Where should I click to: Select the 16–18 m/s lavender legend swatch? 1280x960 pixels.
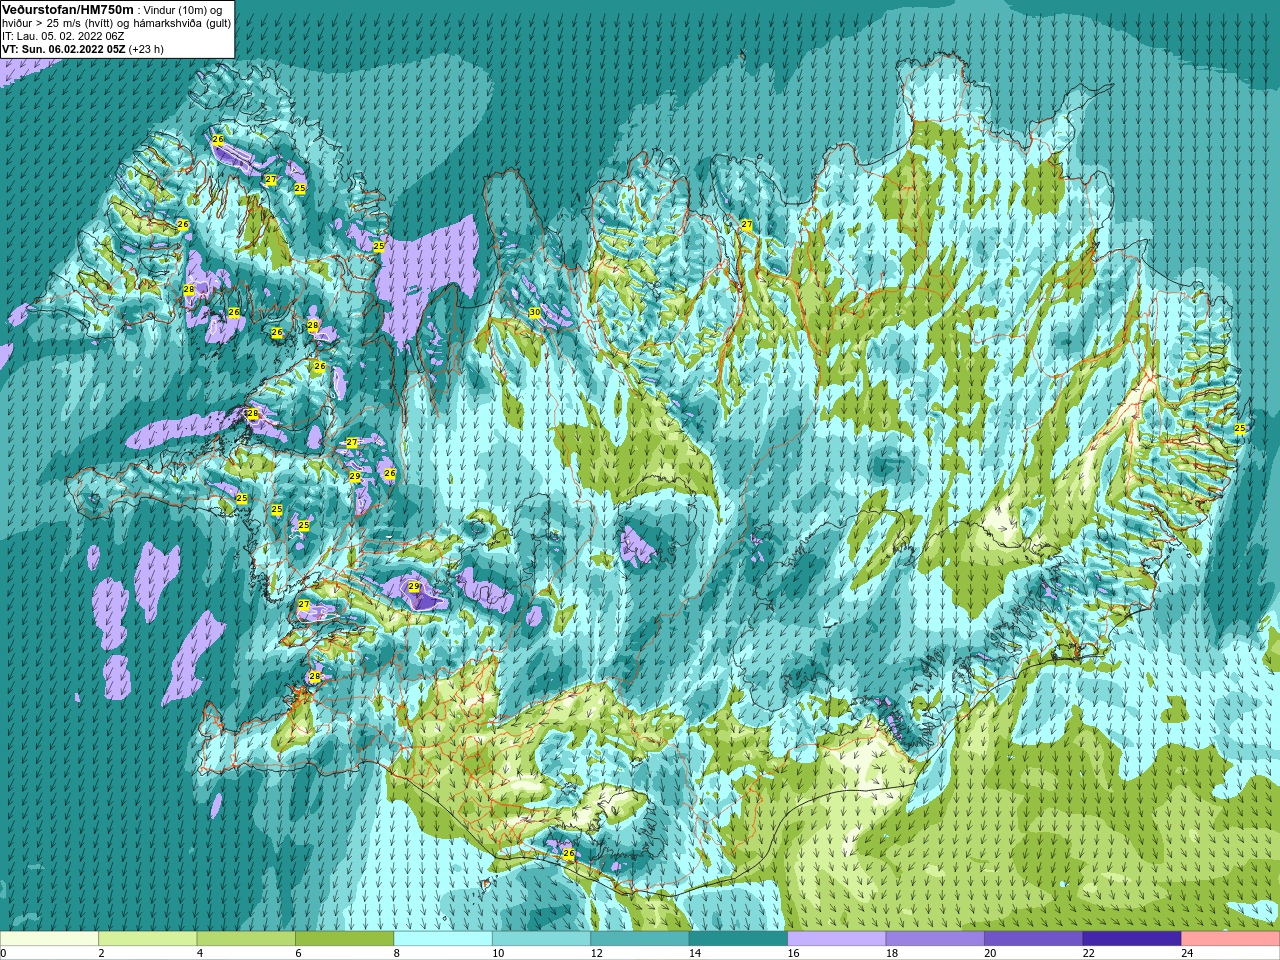pyautogui.click(x=837, y=939)
